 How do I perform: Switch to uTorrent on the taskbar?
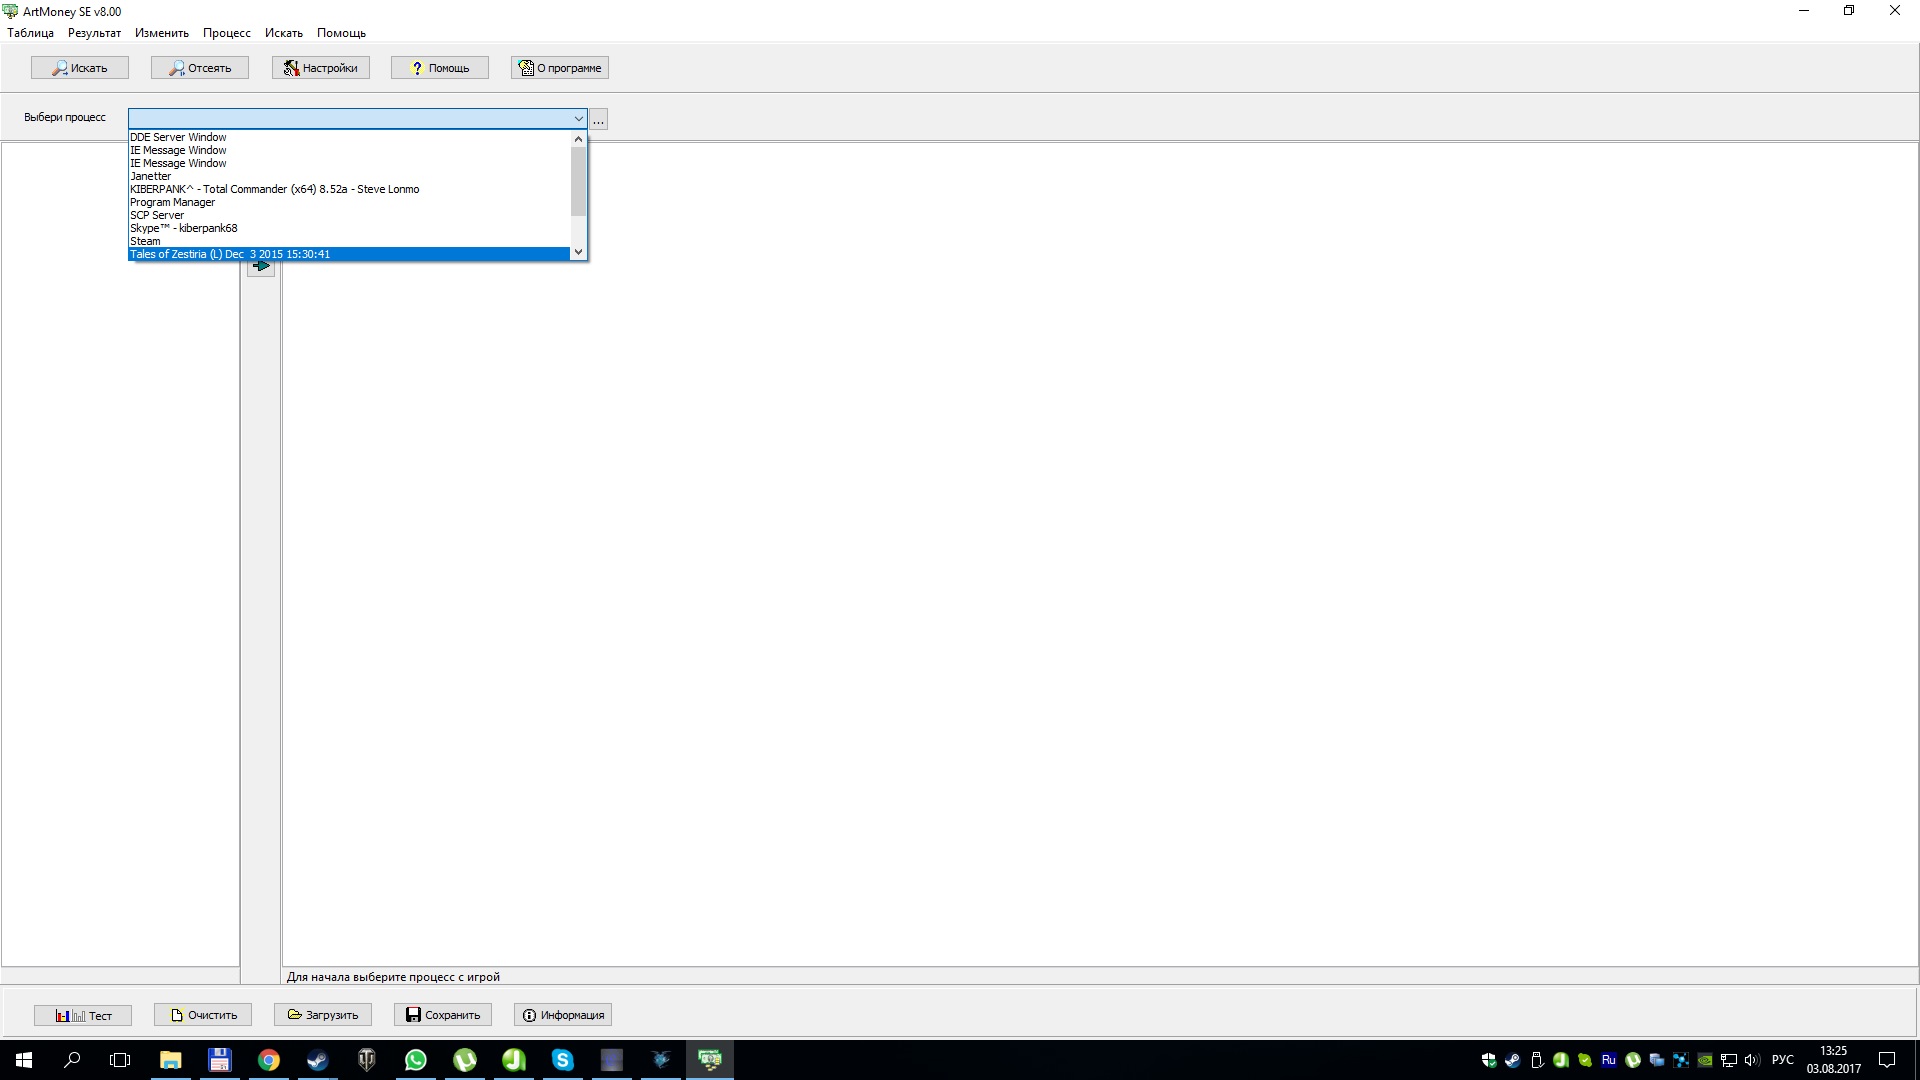pyautogui.click(x=465, y=1060)
